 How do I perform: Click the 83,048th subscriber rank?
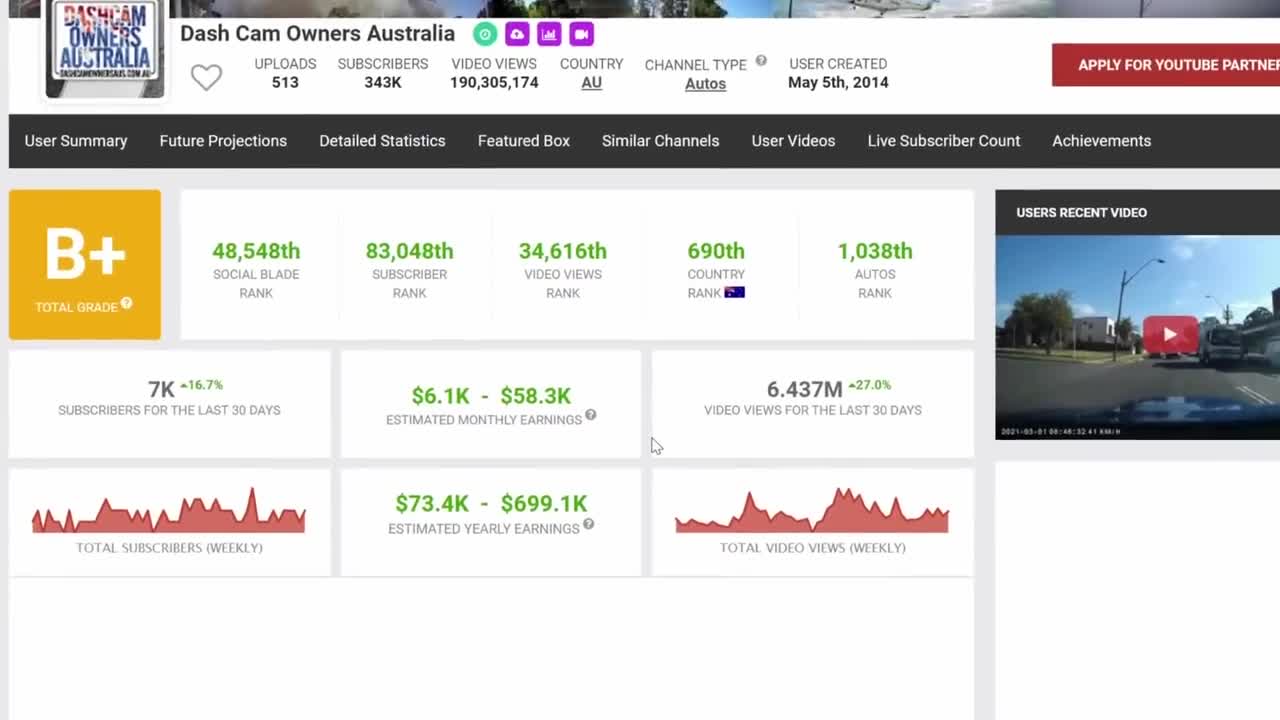(x=409, y=251)
